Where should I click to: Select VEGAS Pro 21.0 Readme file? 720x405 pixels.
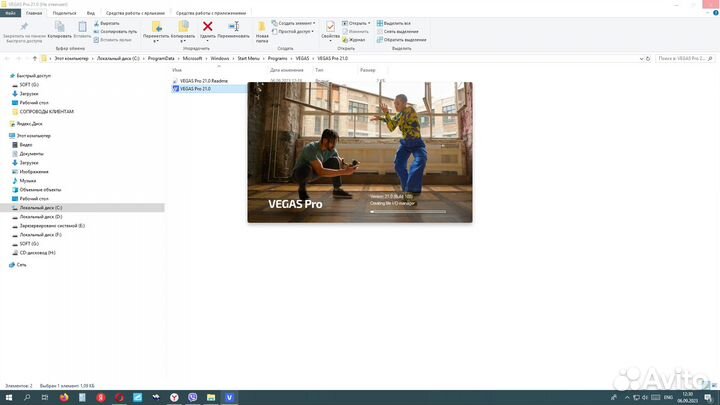(x=203, y=81)
